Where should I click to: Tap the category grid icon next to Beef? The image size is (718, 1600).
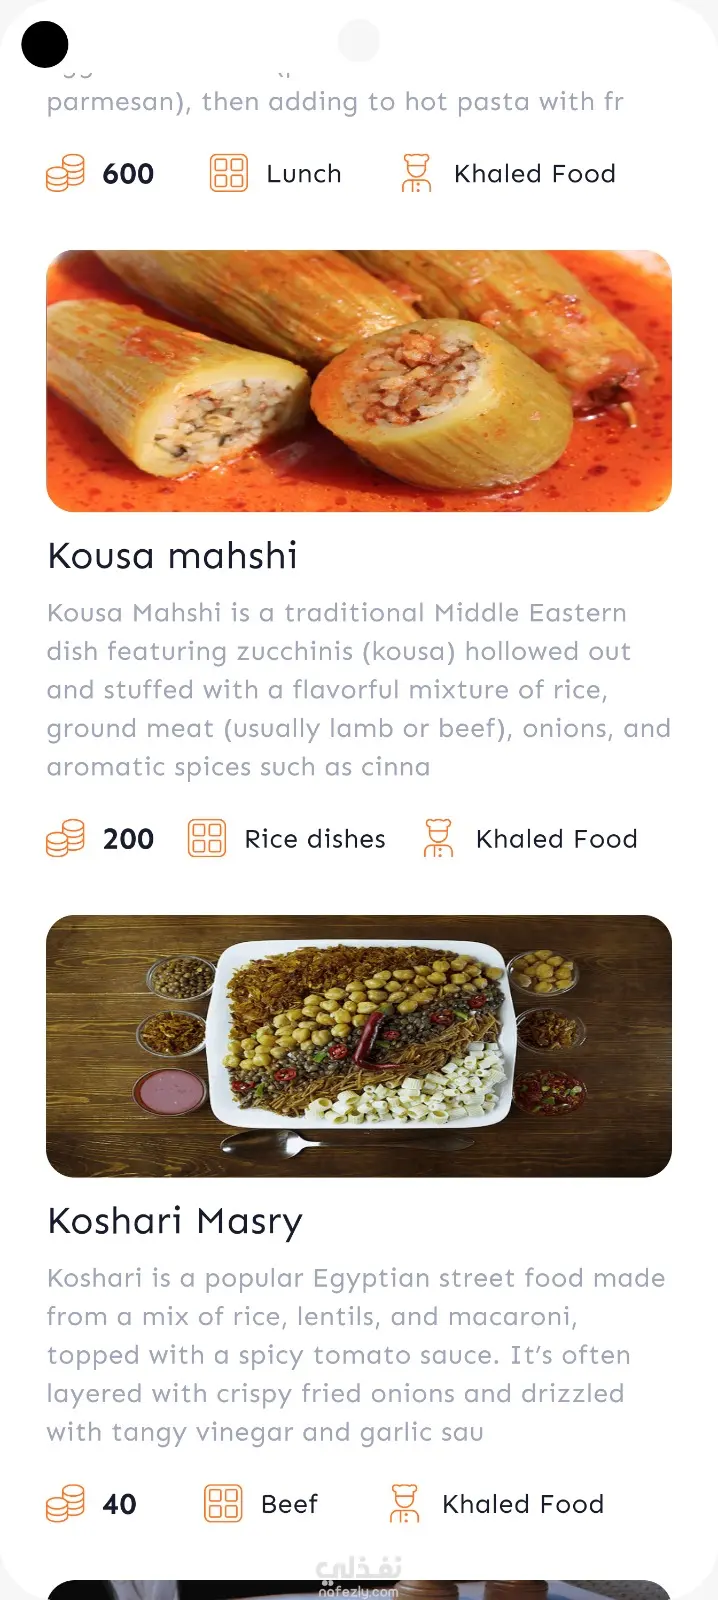click(x=223, y=1503)
